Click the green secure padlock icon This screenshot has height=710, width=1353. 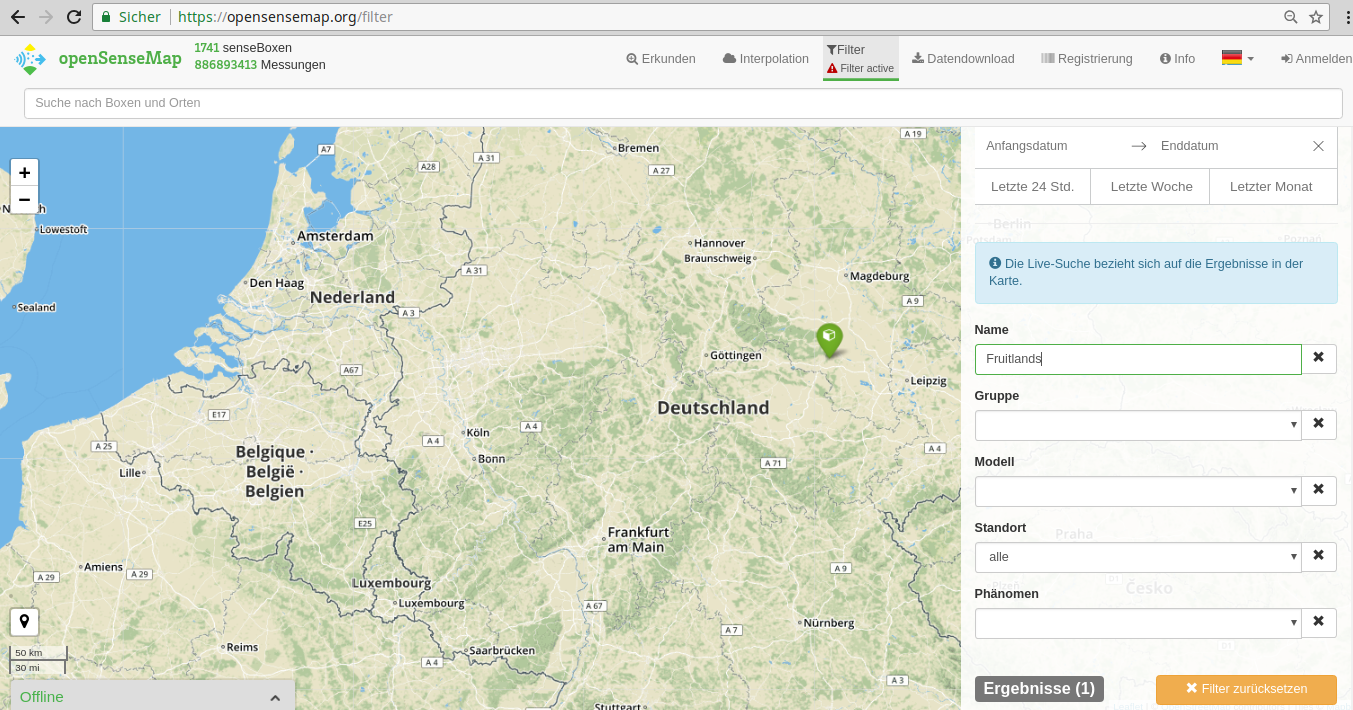click(106, 17)
